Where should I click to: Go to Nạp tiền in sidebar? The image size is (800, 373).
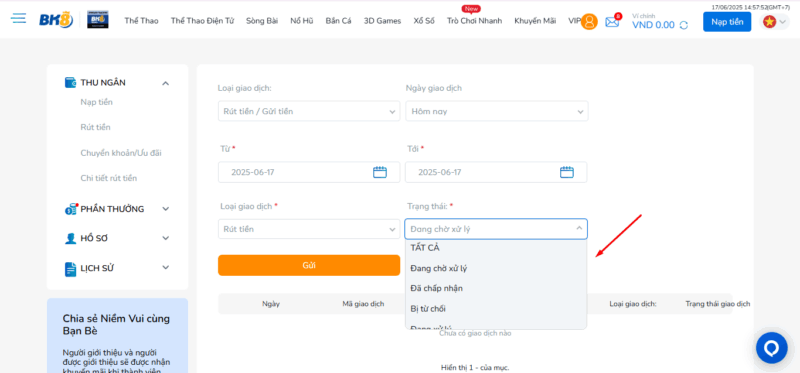(x=96, y=102)
